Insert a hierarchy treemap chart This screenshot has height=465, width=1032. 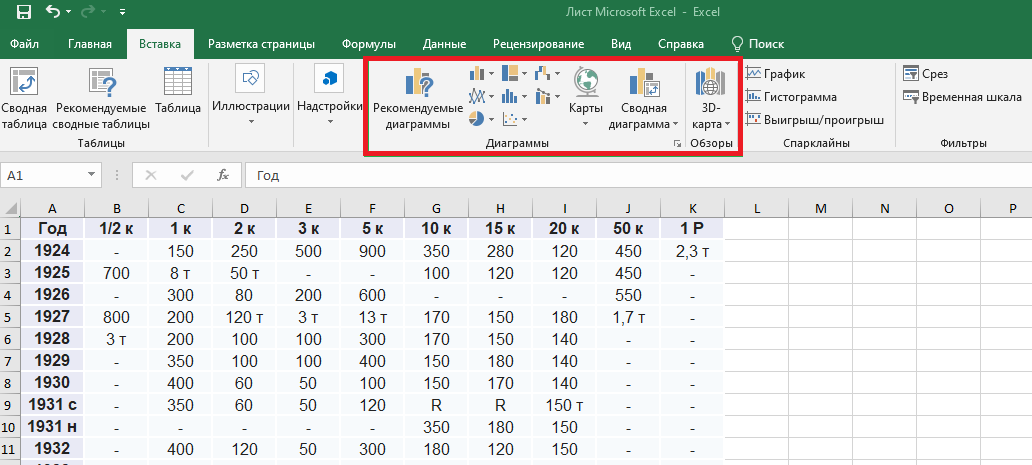(514, 74)
